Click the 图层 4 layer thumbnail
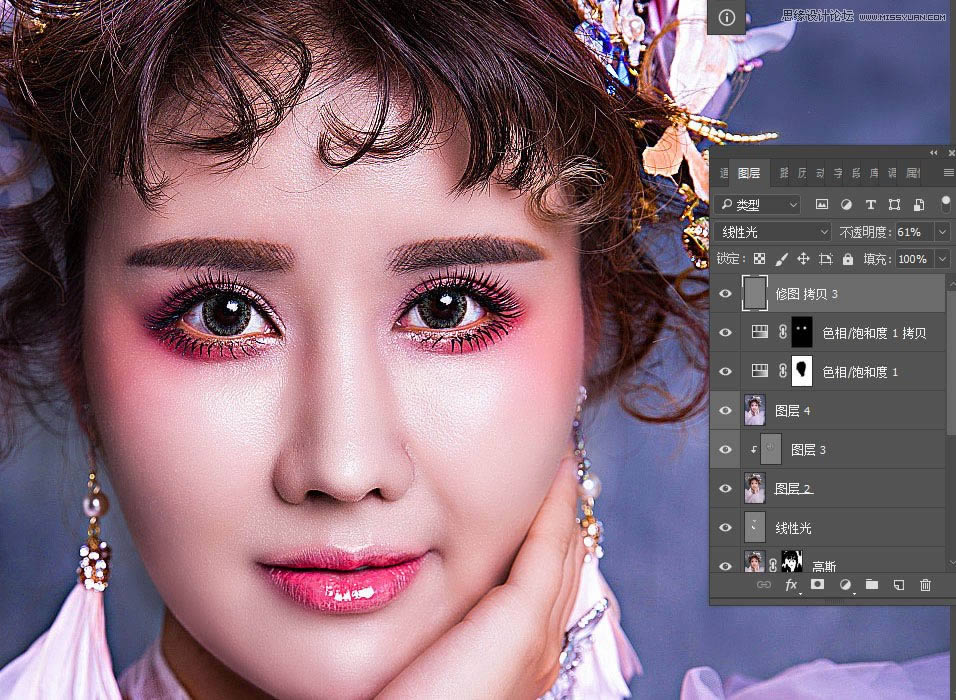The height and width of the screenshot is (700, 956). tap(755, 410)
